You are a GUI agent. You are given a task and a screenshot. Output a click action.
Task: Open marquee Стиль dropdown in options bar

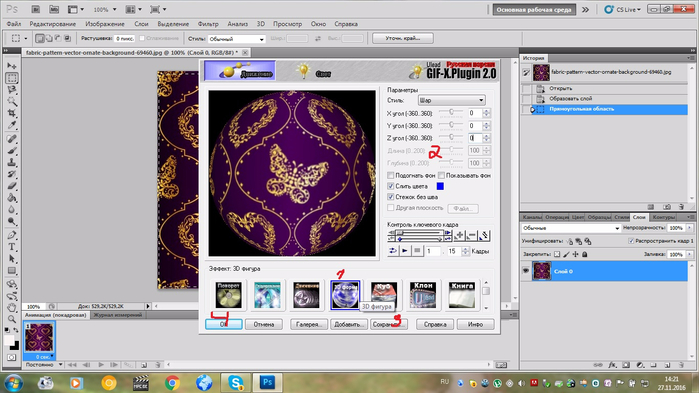pos(236,39)
